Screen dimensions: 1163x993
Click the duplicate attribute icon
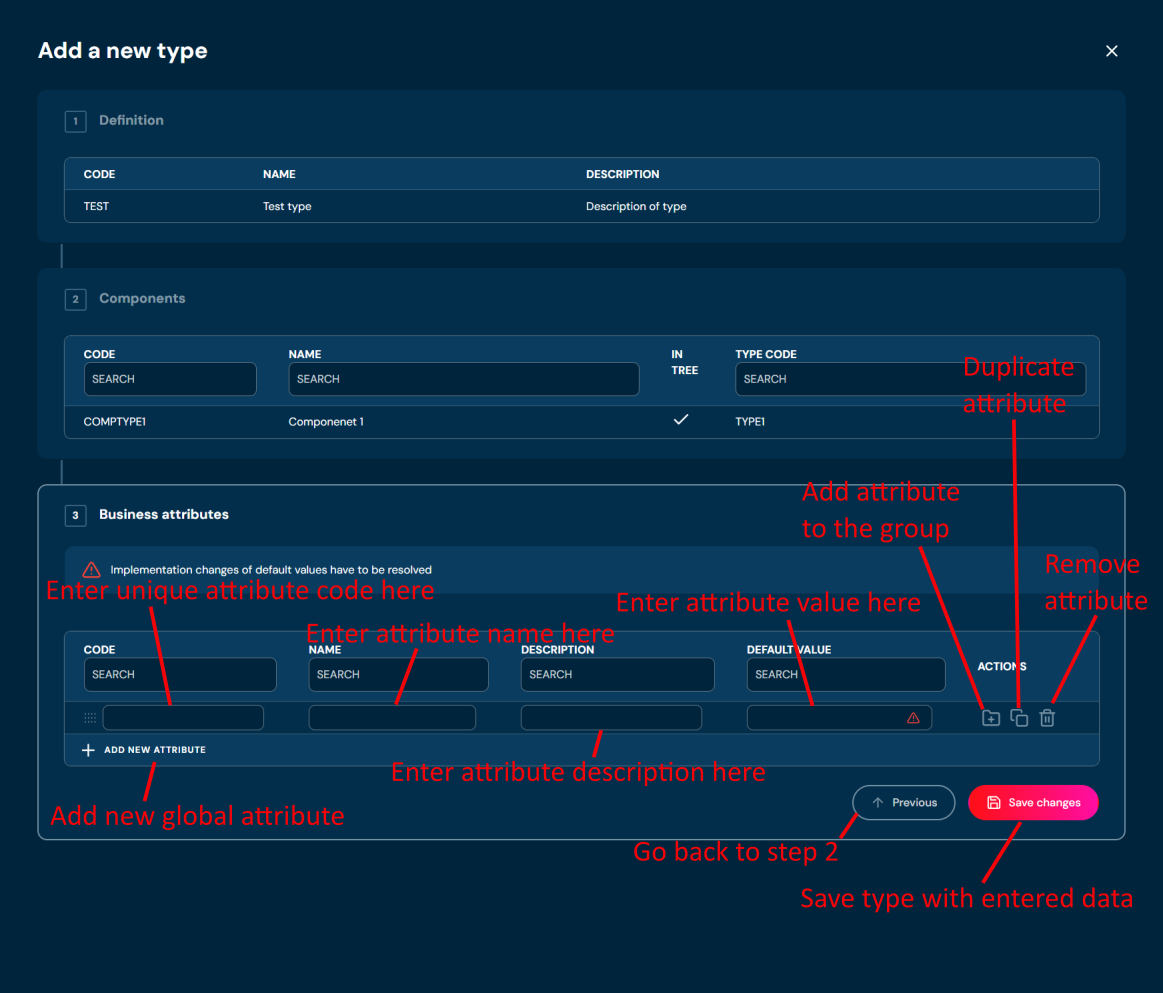coord(1019,718)
